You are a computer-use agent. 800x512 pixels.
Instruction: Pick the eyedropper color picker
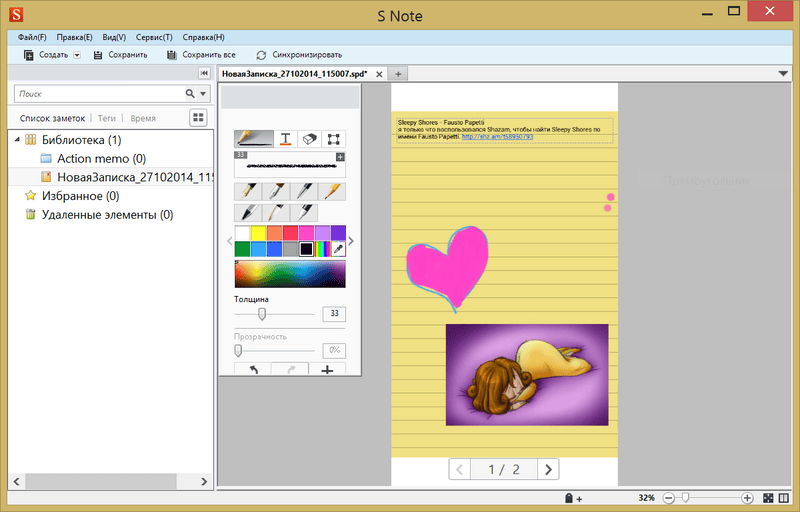coord(337,249)
